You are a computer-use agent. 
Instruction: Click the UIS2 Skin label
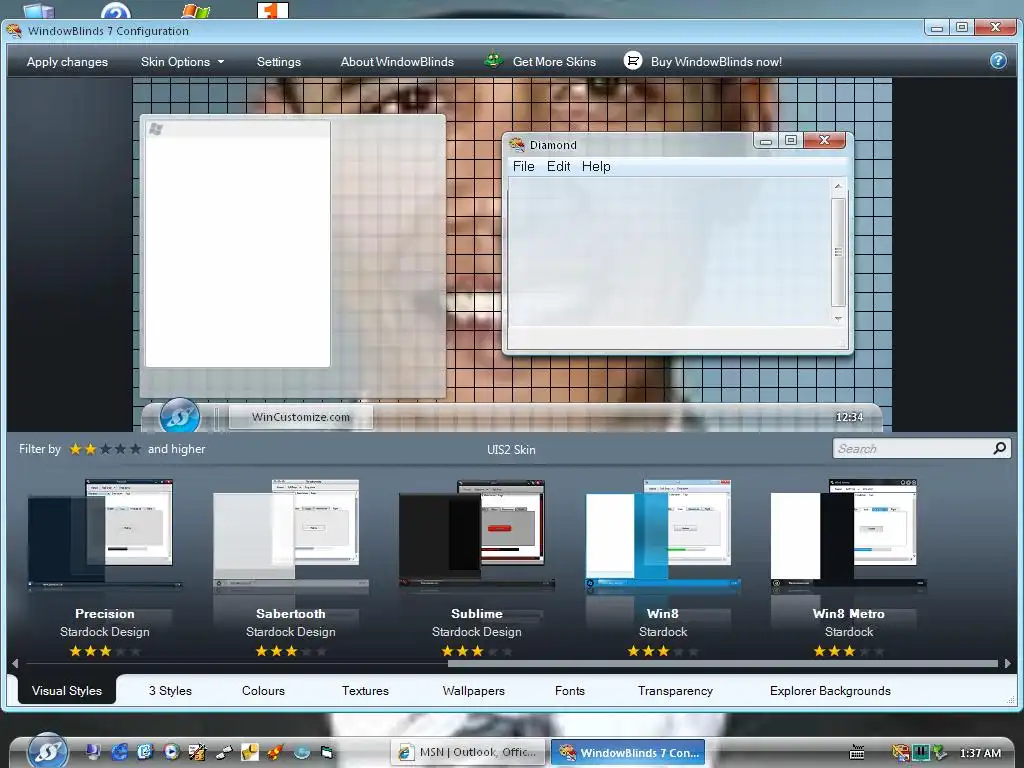click(x=511, y=449)
